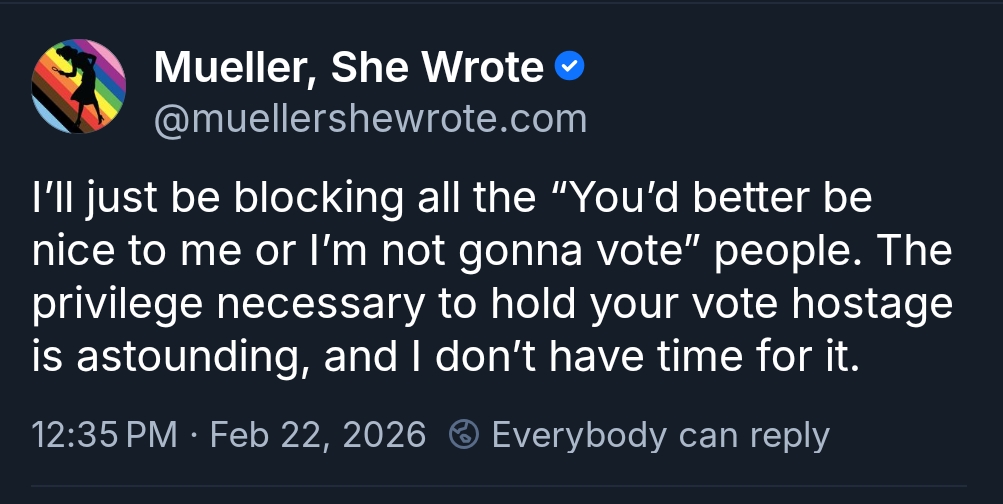
Task: Click the dot separator between time and date
Action: click(195, 435)
